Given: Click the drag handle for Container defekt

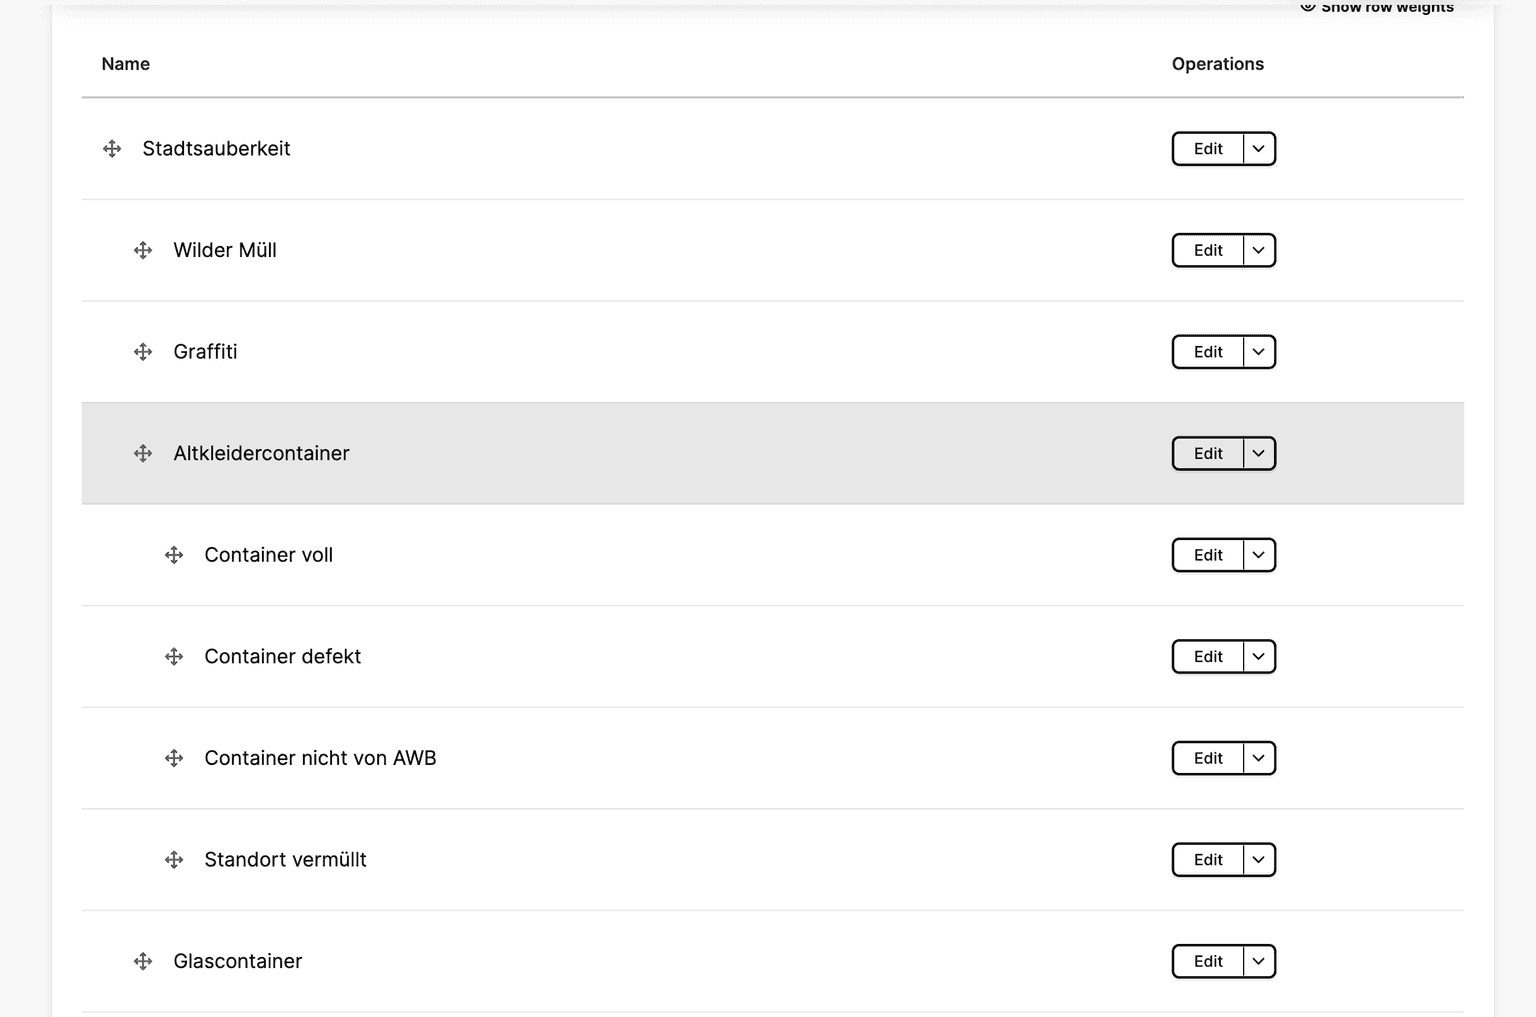Looking at the screenshot, I should point(174,657).
